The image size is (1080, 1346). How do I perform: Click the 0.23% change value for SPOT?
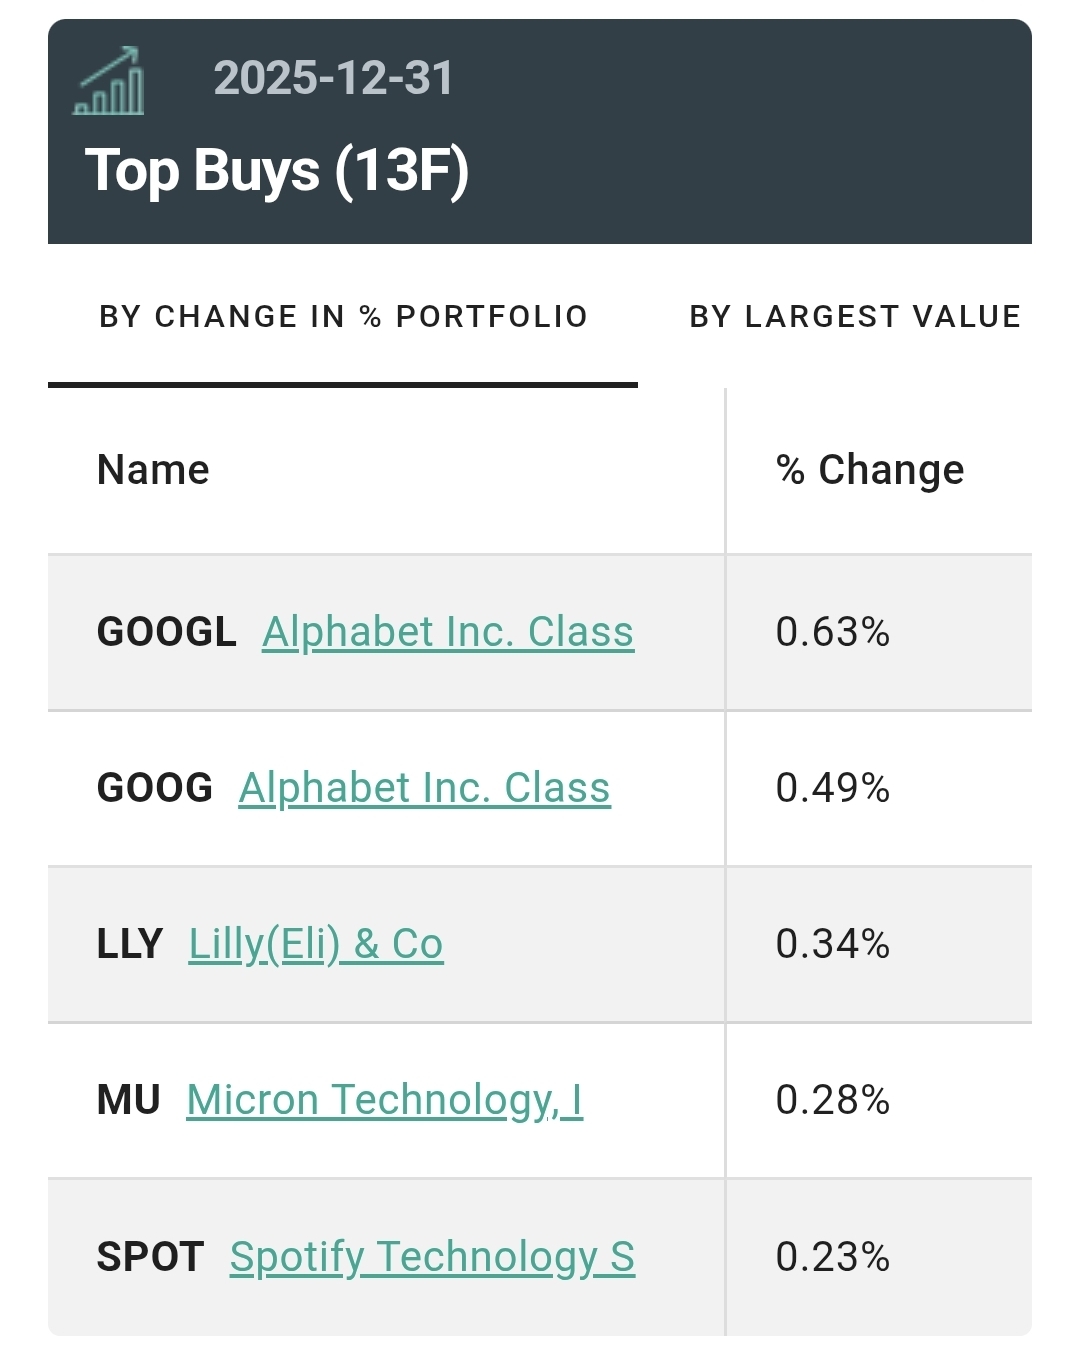click(832, 1257)
